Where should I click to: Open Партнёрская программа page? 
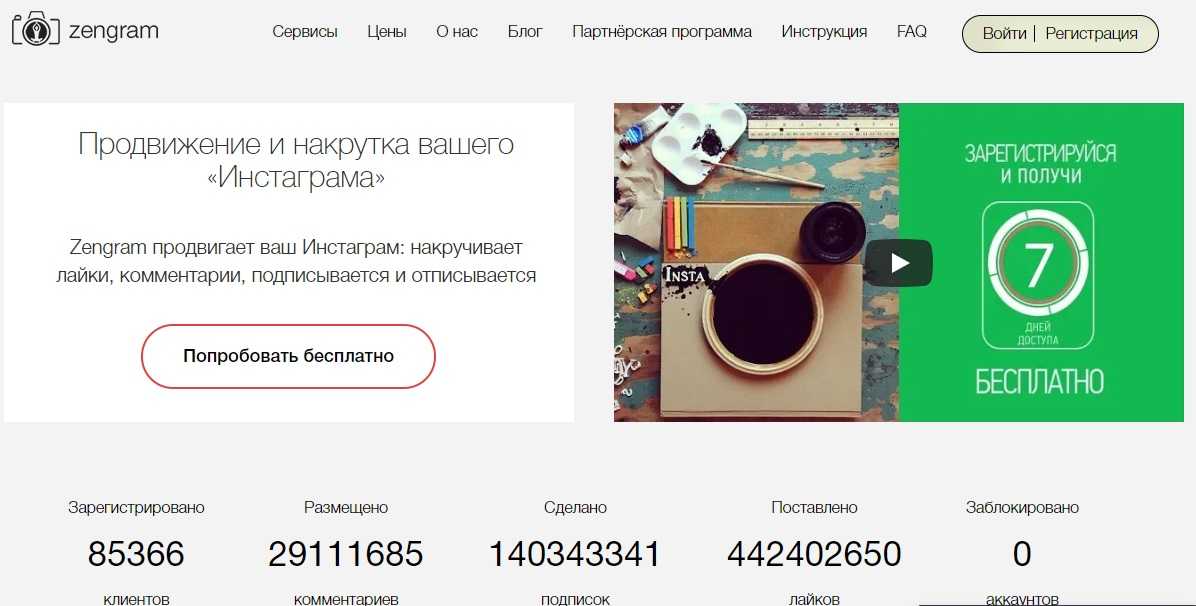pos(662,32)
